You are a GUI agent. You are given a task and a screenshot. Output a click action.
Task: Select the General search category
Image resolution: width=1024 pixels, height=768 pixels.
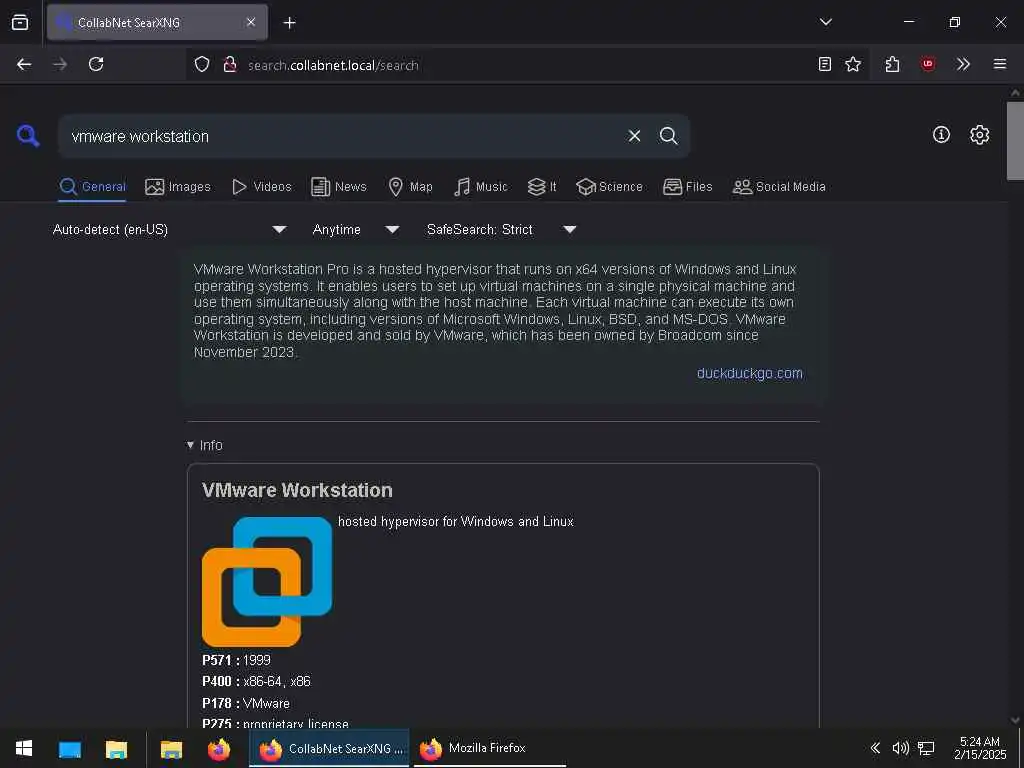tap(92, 187)
